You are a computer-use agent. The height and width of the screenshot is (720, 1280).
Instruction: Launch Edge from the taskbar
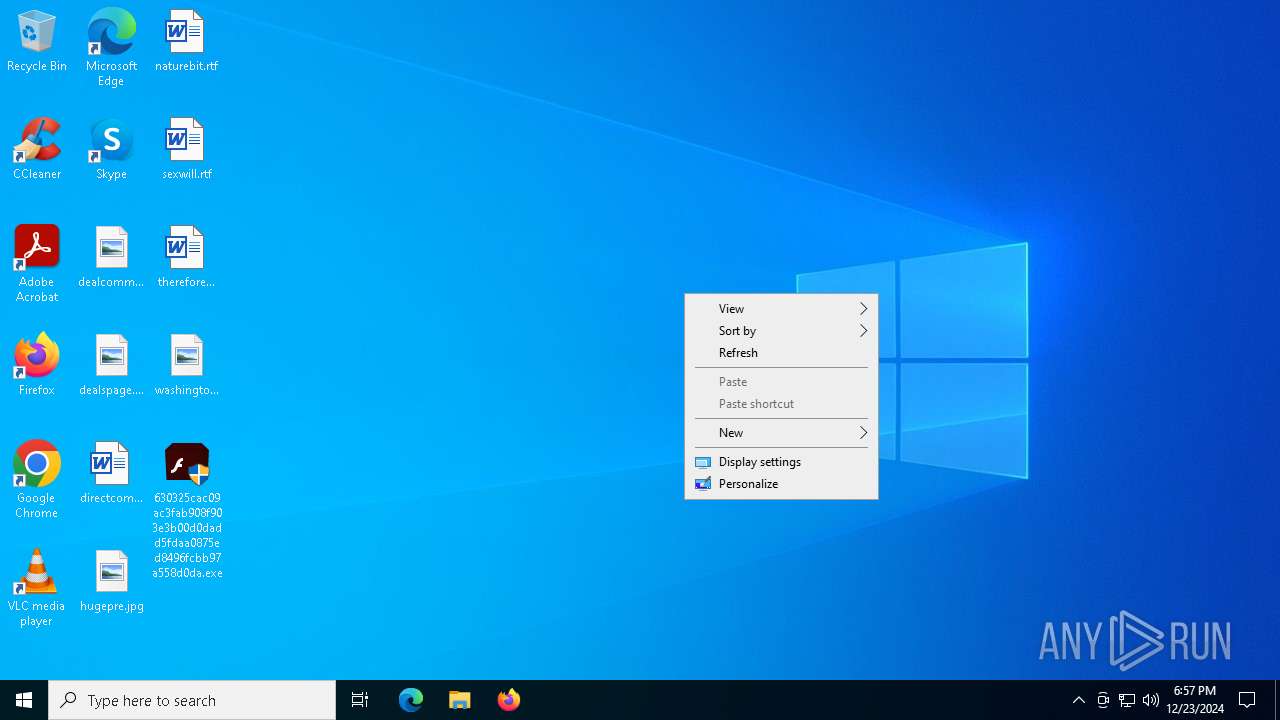pyautogui.click(x=411, y=700)
